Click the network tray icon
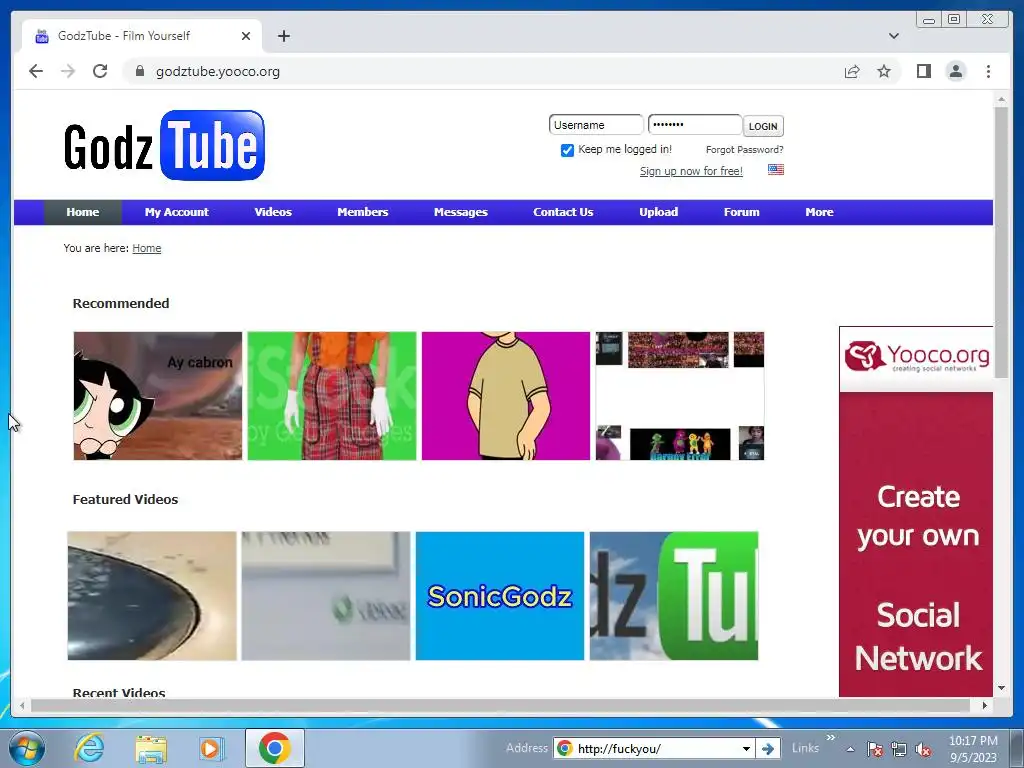 click(x=899, y=749)
